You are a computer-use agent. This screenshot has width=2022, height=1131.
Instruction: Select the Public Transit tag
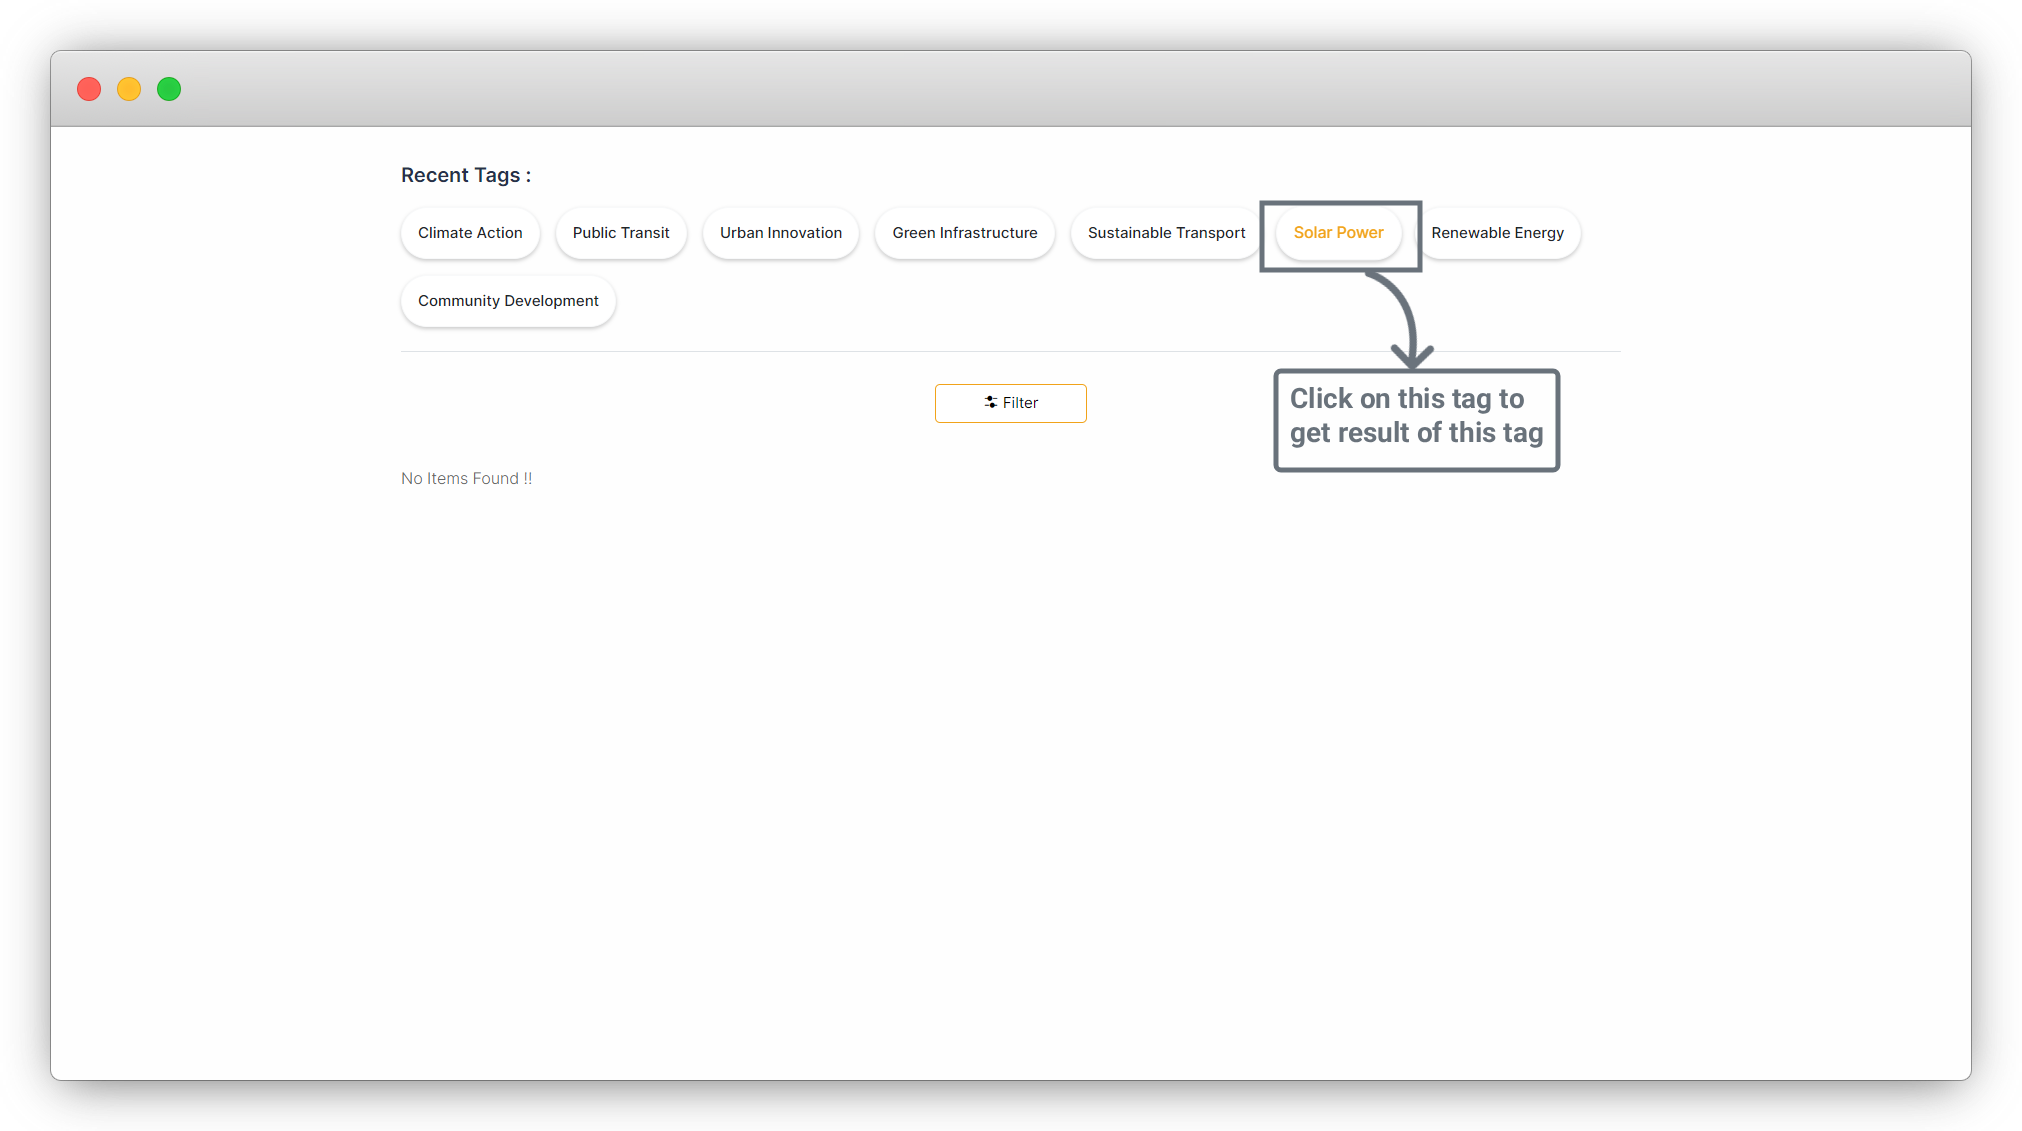[620, 233]
